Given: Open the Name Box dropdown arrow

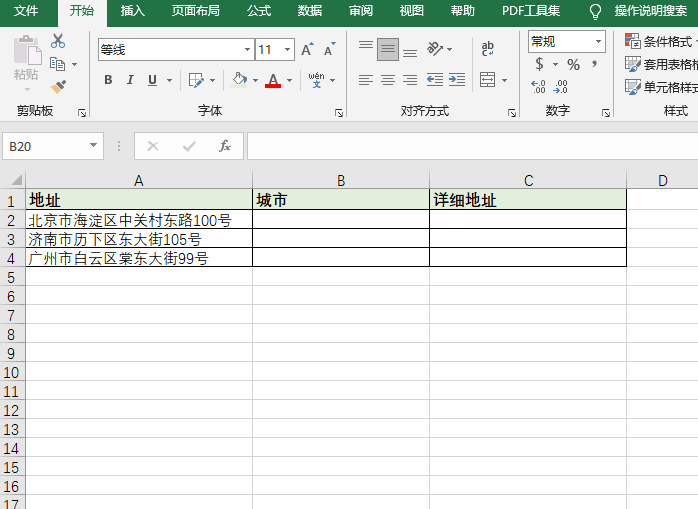Looking at the screenshot, I should (x=94, y=146).
